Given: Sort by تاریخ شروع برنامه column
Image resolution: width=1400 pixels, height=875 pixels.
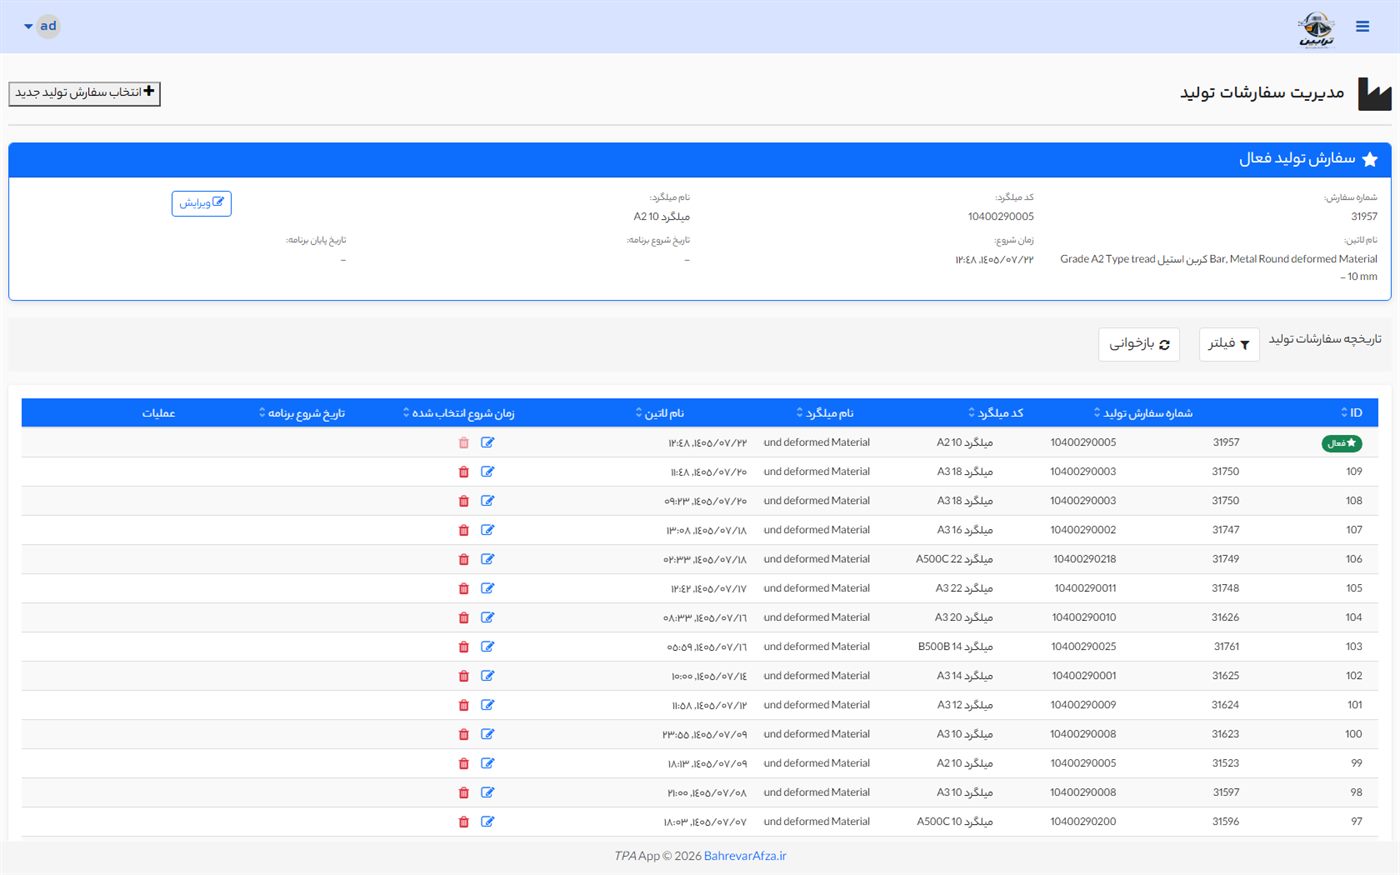Looking at the screenshot, I should [302, 413].
